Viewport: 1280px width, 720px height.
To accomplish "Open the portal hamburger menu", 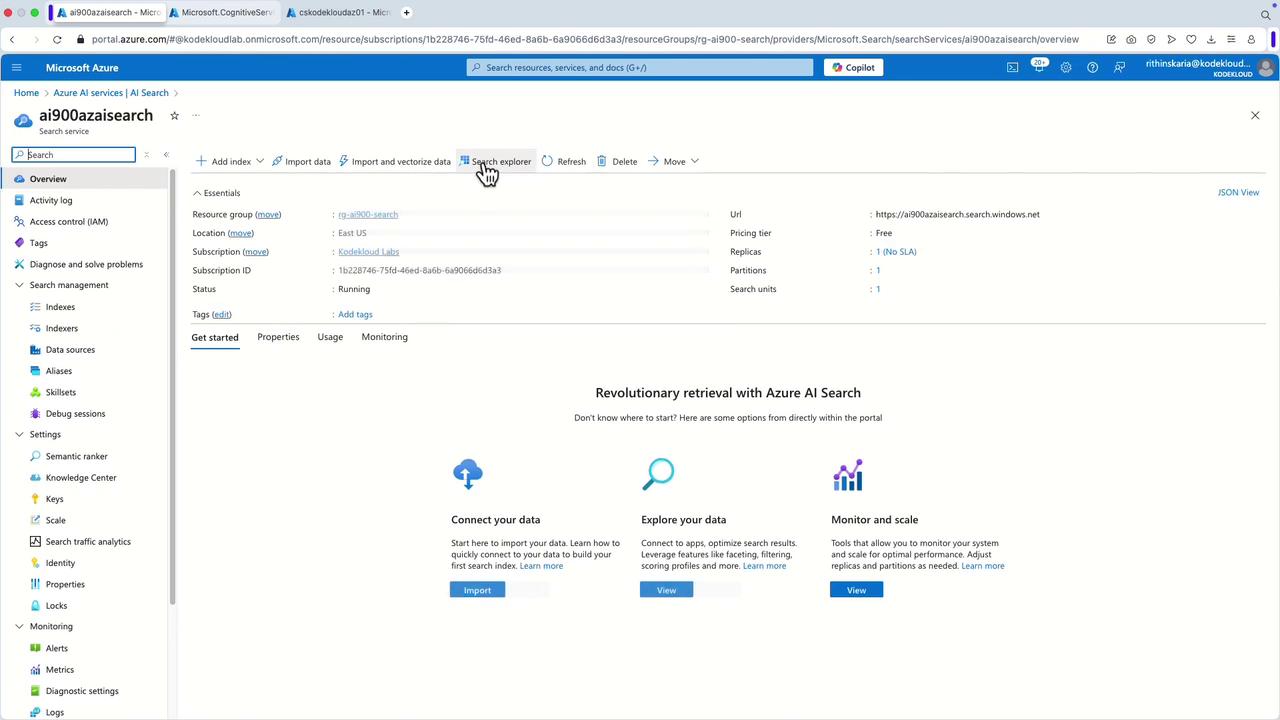I will pyautogui.click(x=16, y=68).
